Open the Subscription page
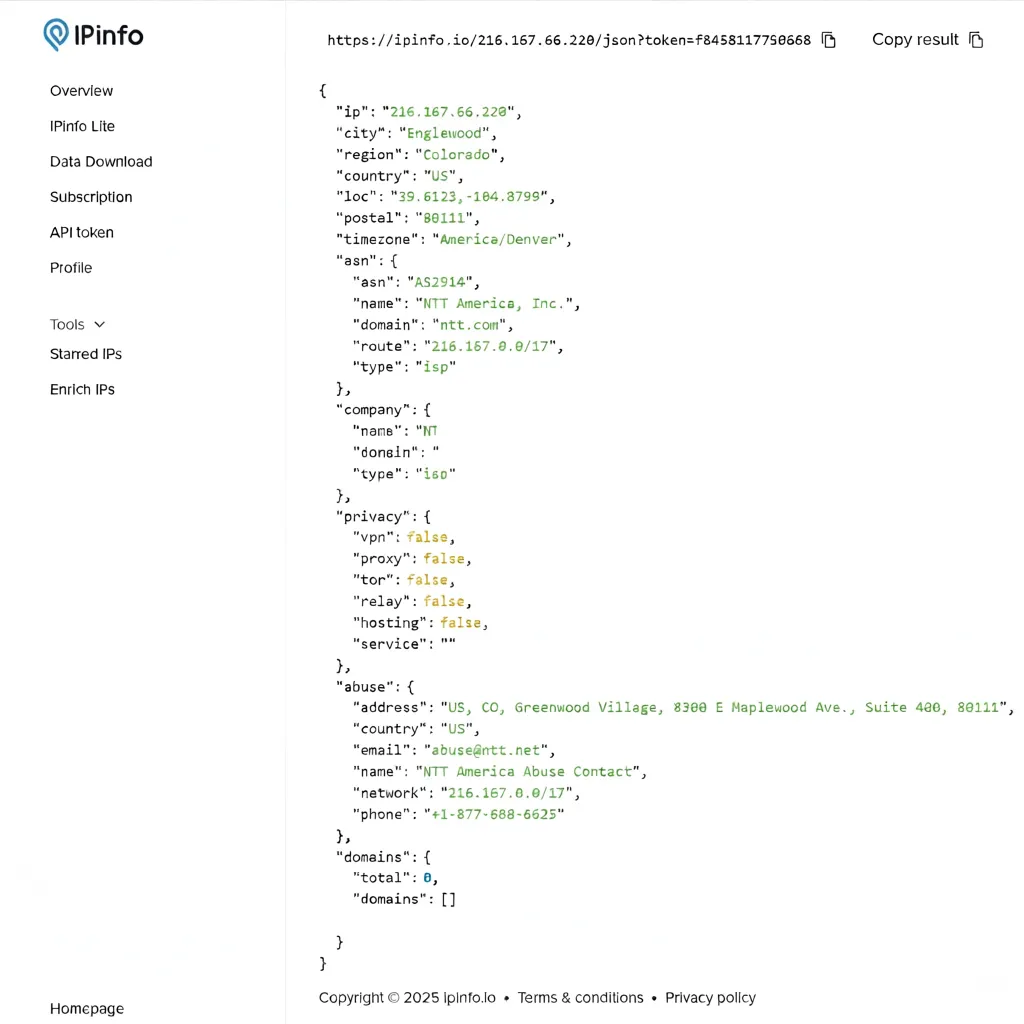1024x1024 pixels. pos(91,197)
